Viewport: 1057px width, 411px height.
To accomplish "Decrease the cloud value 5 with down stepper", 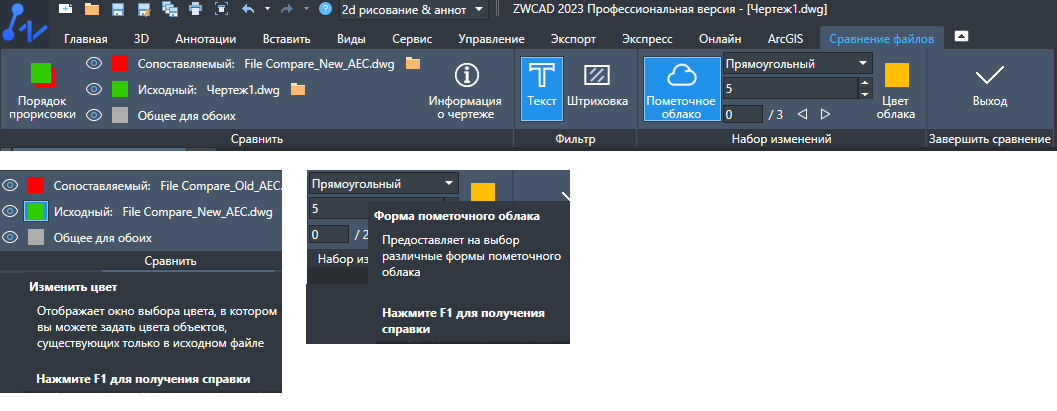I will coord(866,94).
